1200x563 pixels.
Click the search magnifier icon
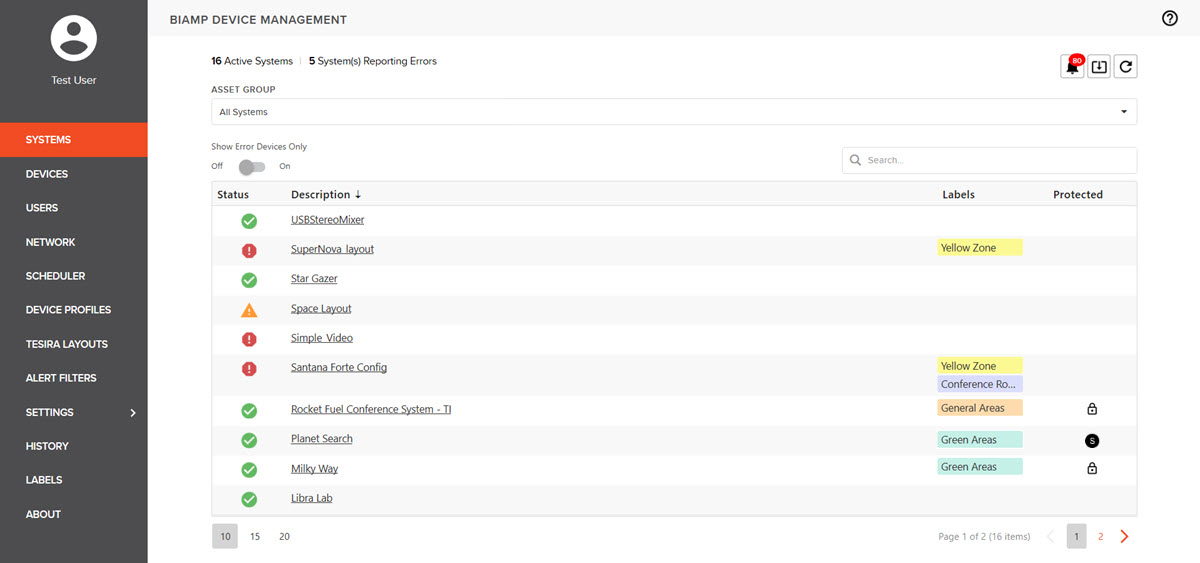(856, 160)
